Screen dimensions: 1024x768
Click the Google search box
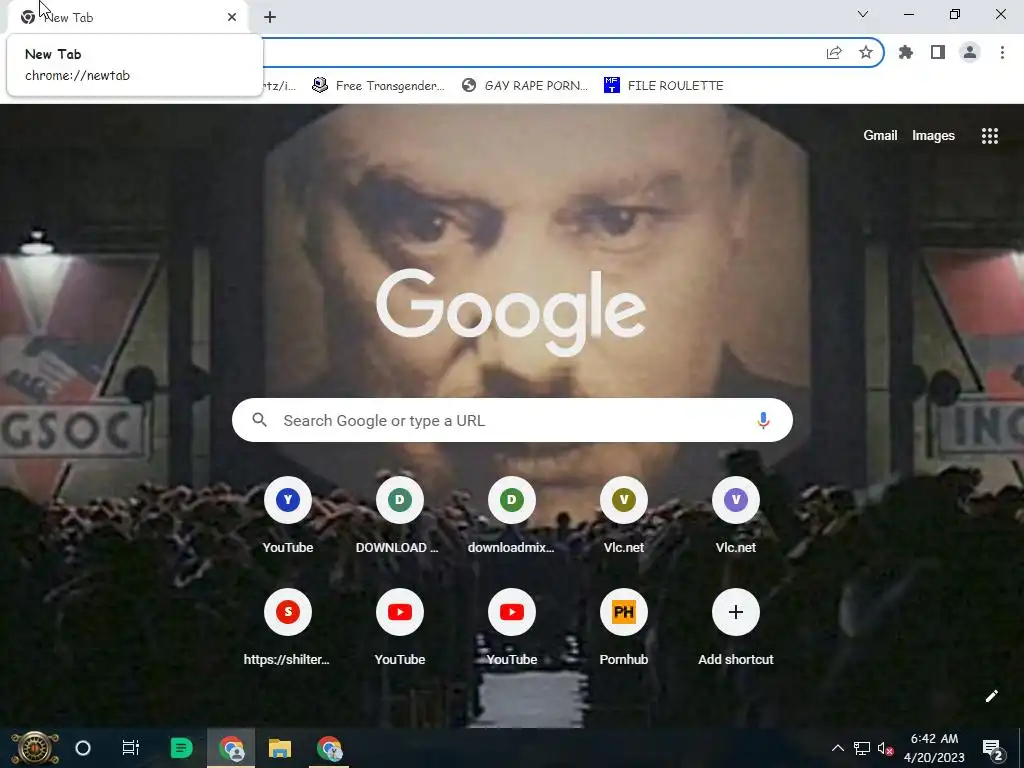click(512, 420)
